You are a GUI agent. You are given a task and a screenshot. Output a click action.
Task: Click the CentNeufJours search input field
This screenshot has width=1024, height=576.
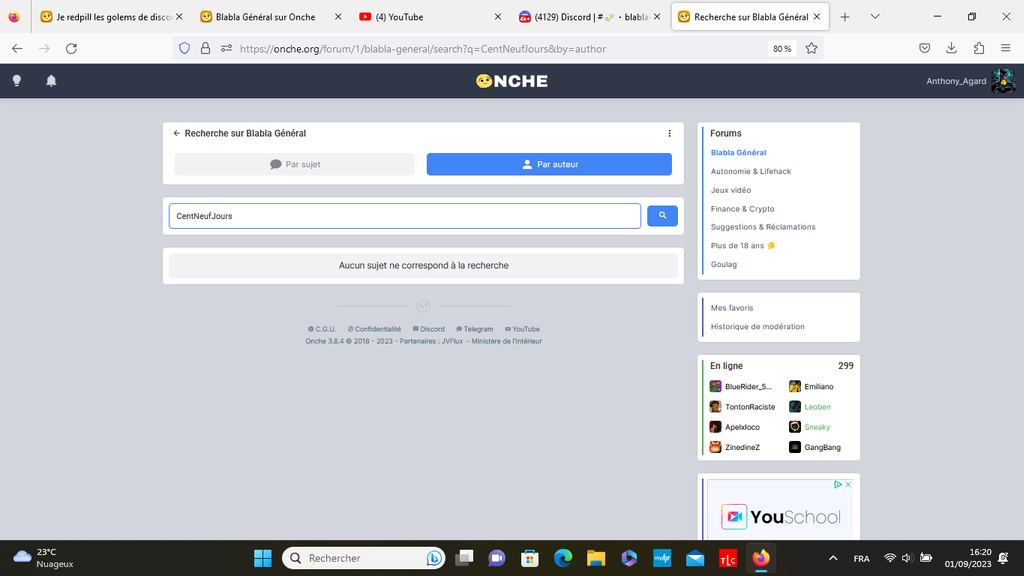(x=404, y=216)
